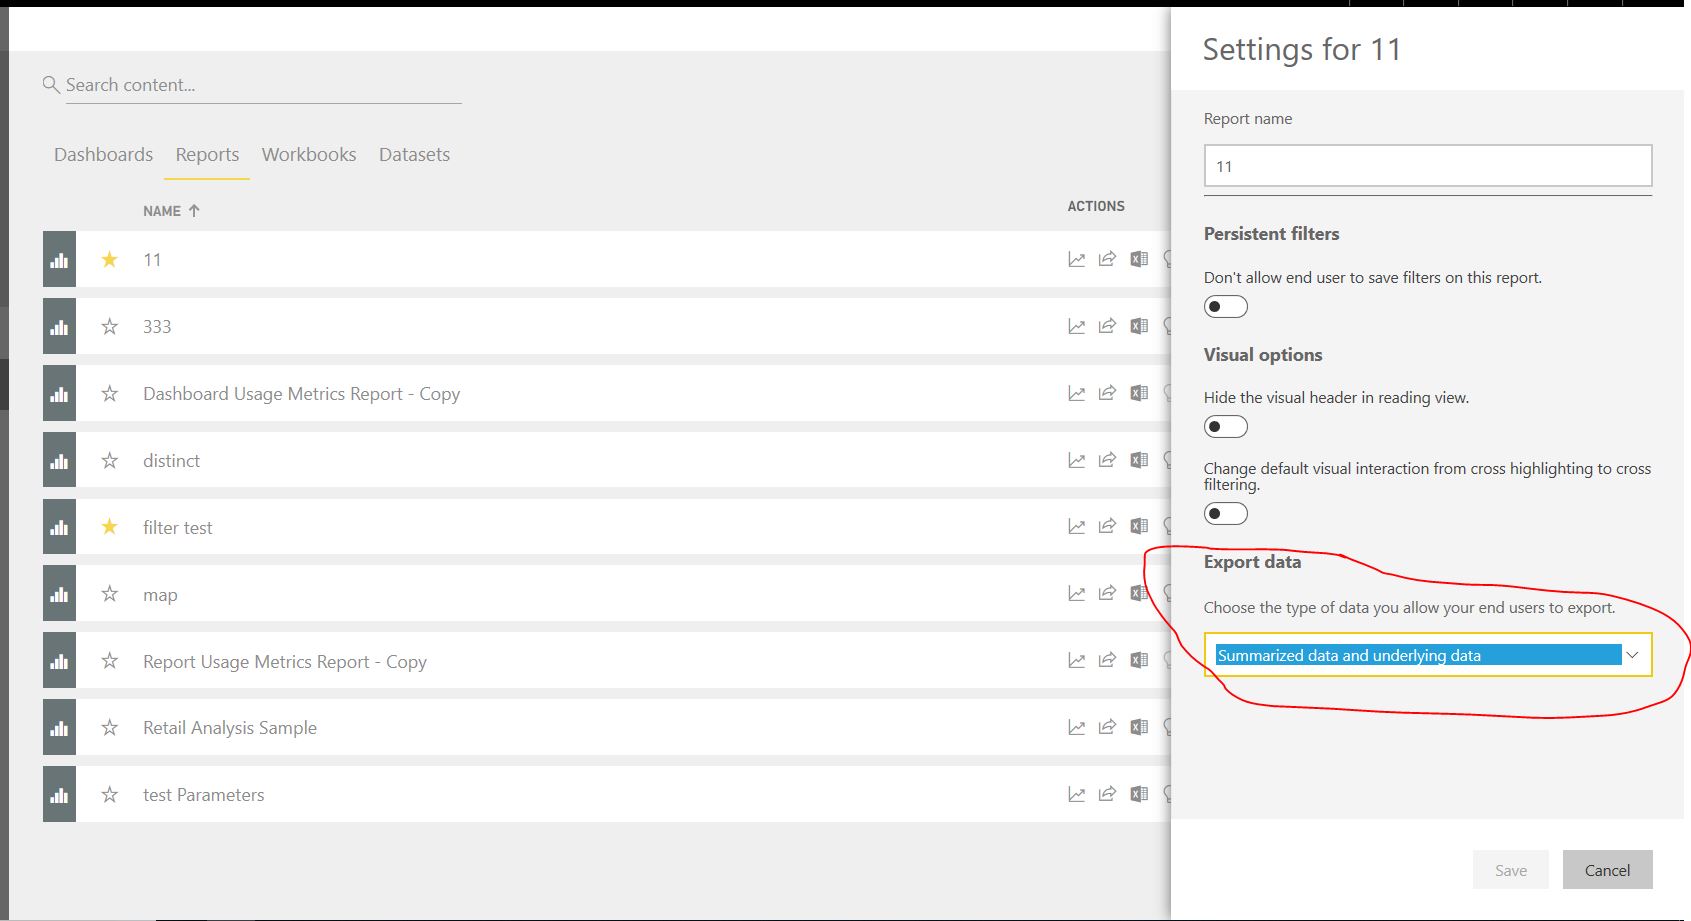1691x921 pixels.
Task: Open Report Usage Metrics Report - Copy
Action: [285, 662]
